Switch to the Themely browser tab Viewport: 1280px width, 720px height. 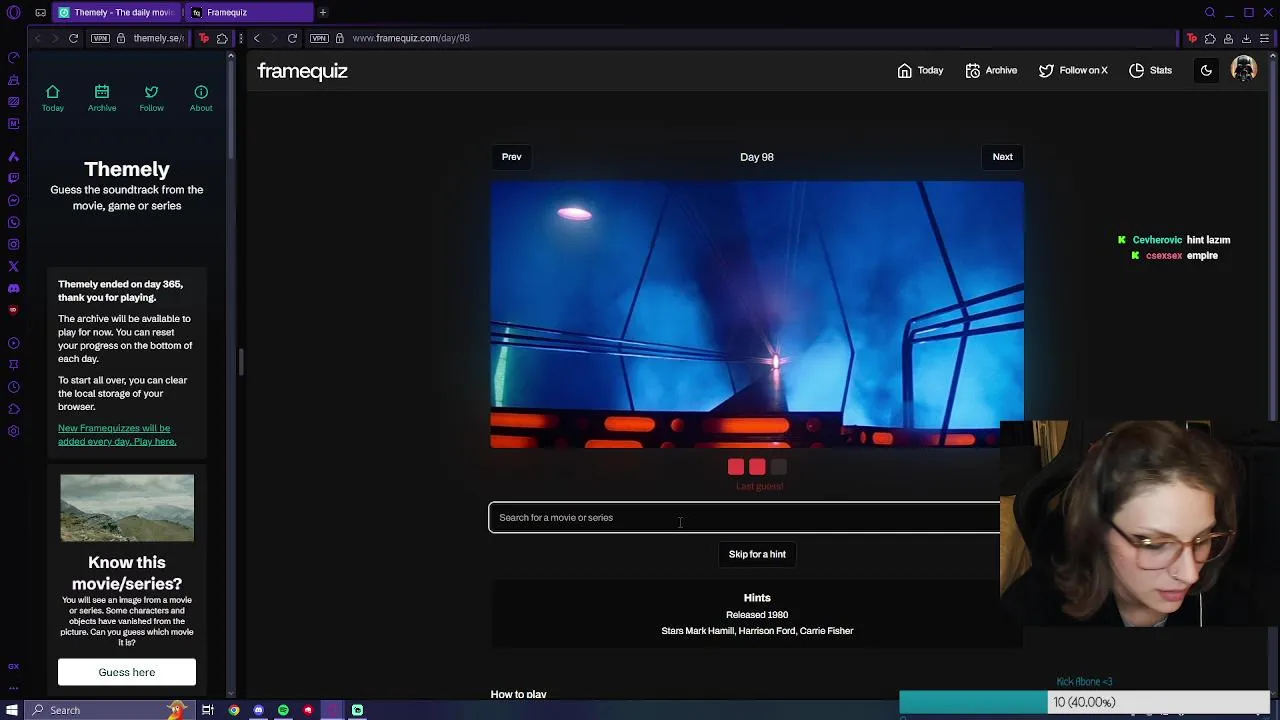pyautogui.click(x=117, y=12)
